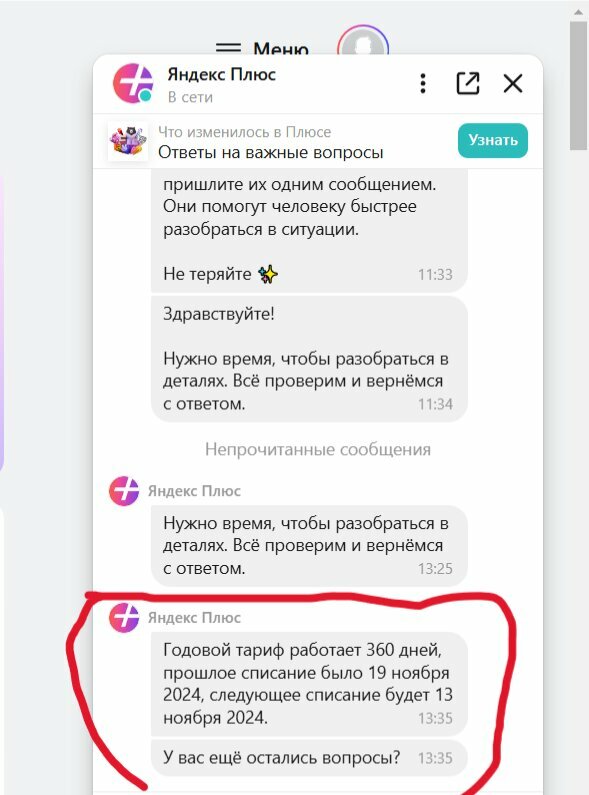Open the Меню label at top
589x795 pixels.
tap(281, 49)
